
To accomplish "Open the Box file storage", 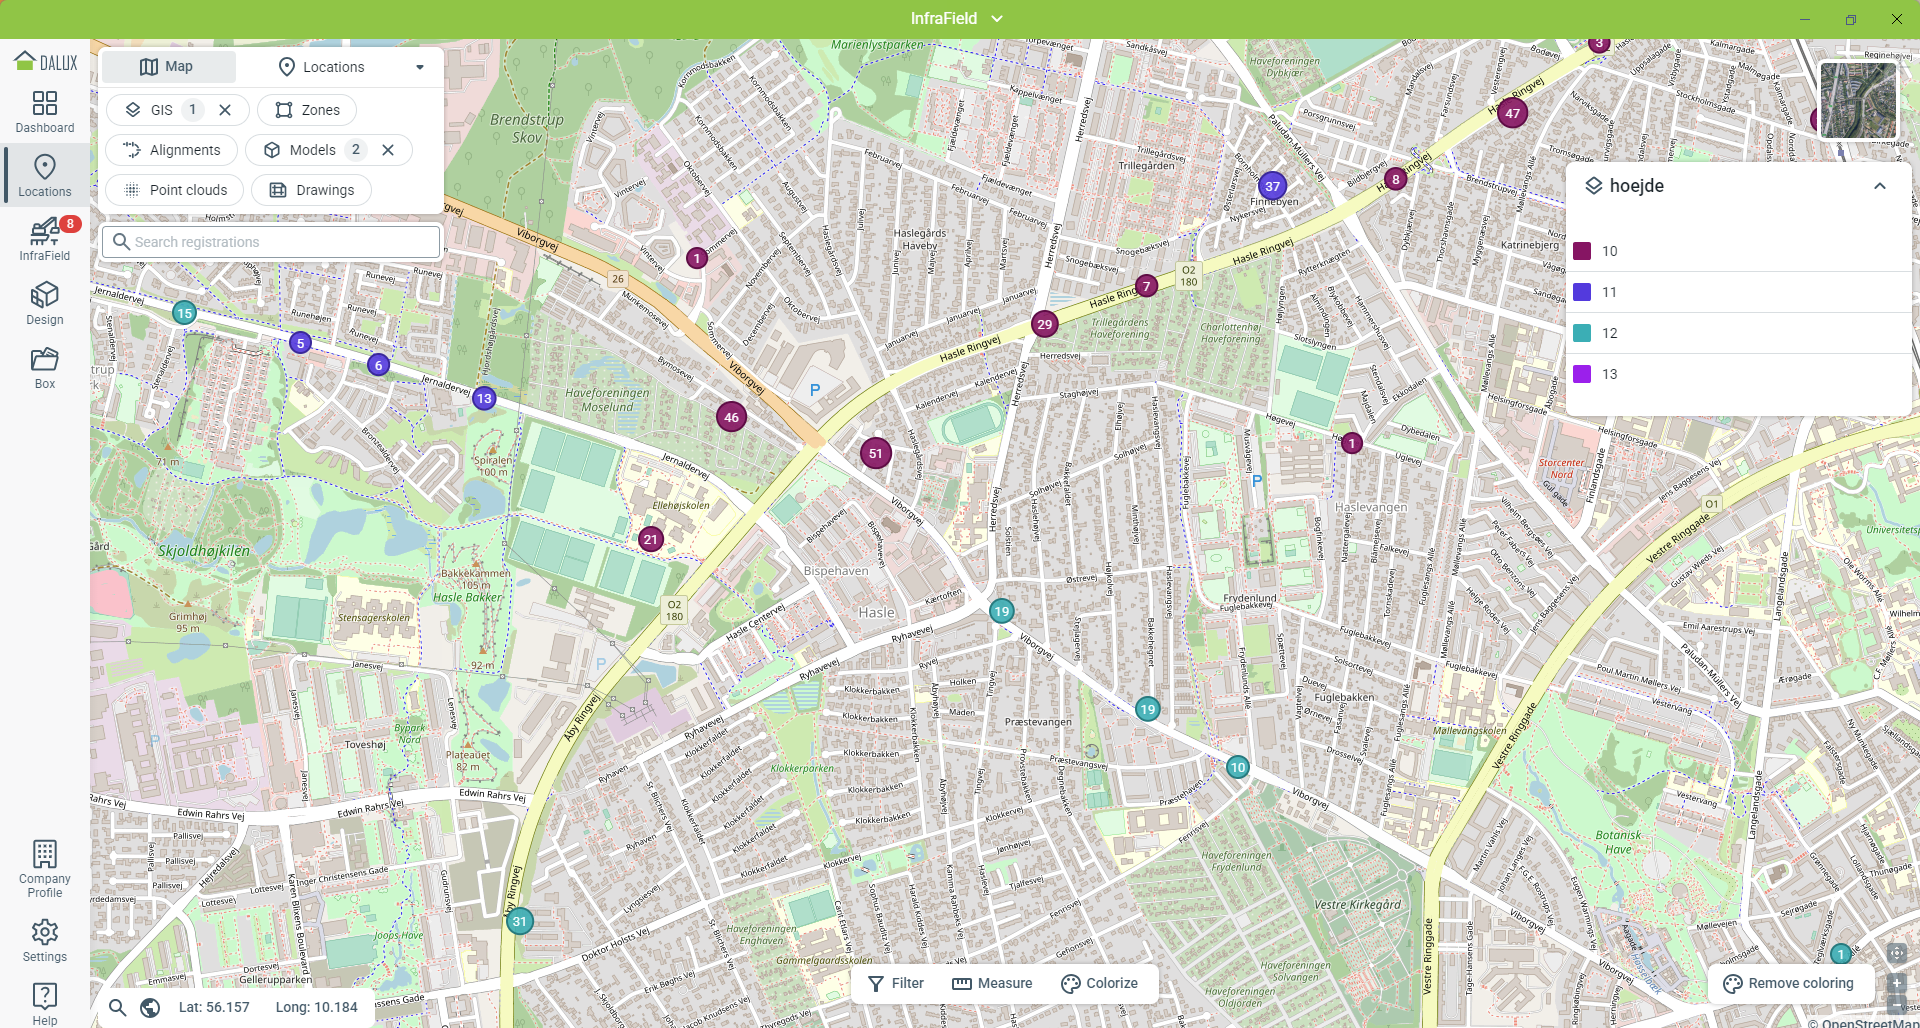I will pos(45,368).
